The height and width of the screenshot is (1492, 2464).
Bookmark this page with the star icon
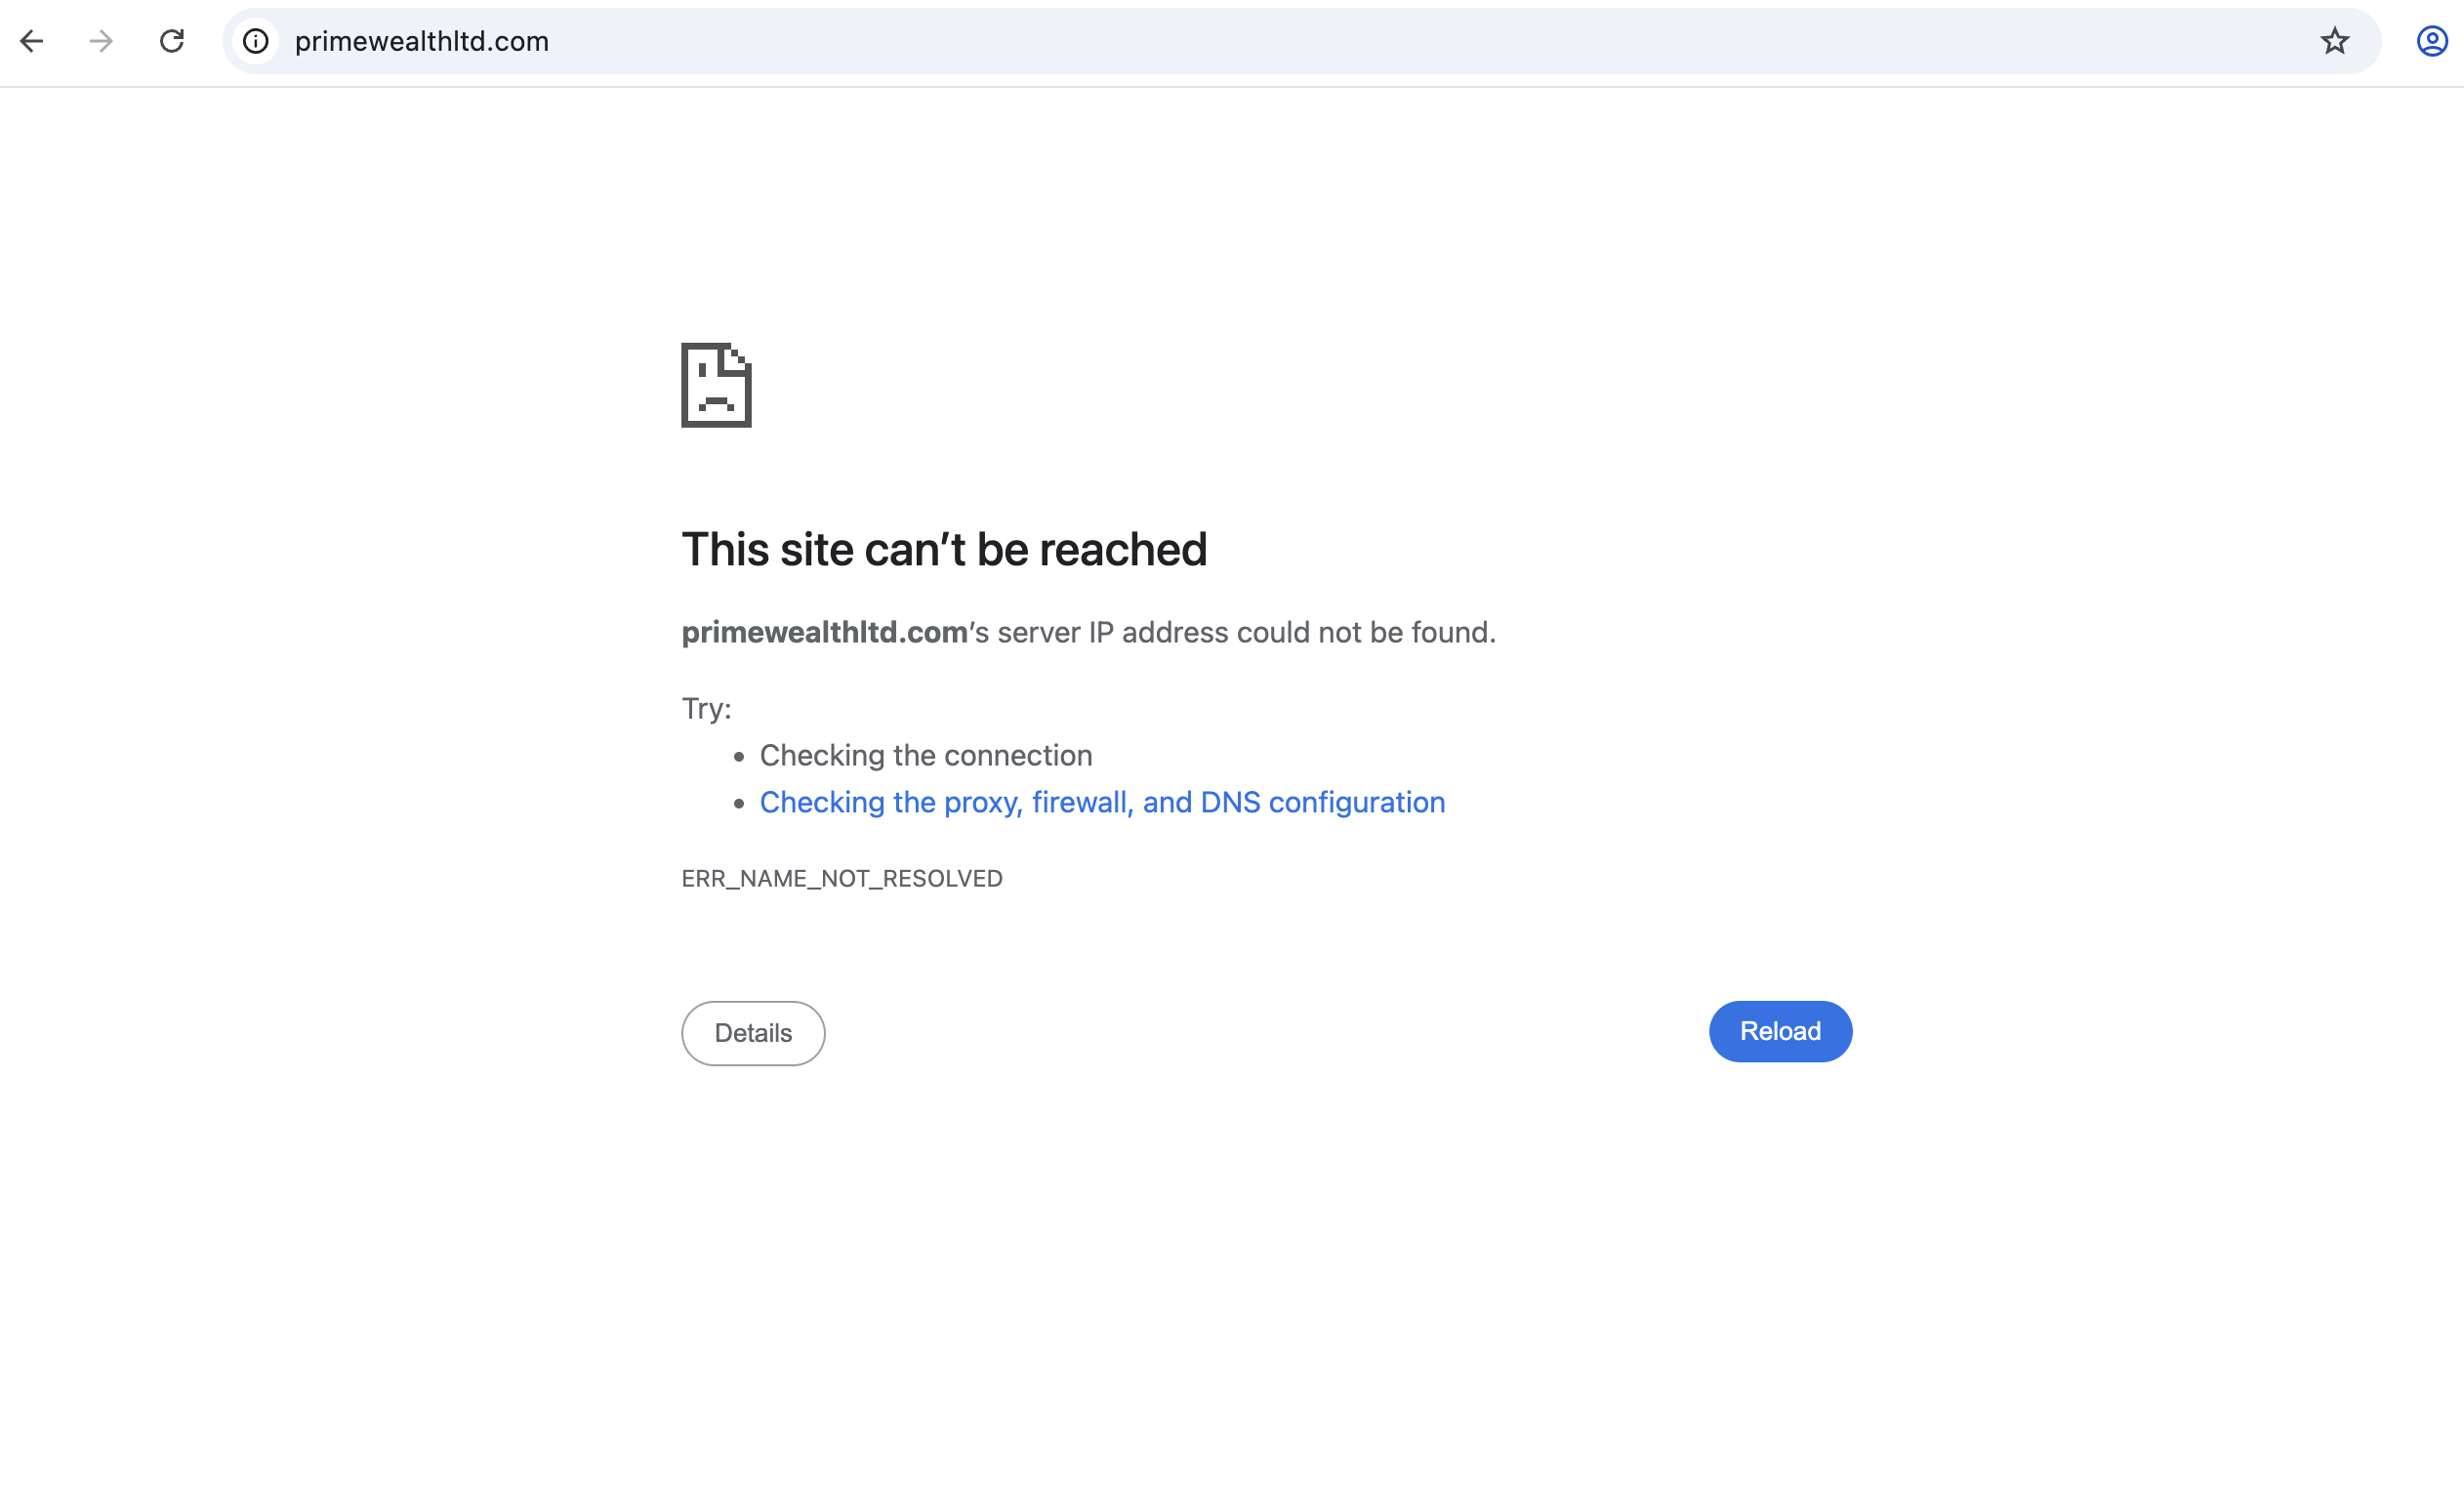(2334, 41)
